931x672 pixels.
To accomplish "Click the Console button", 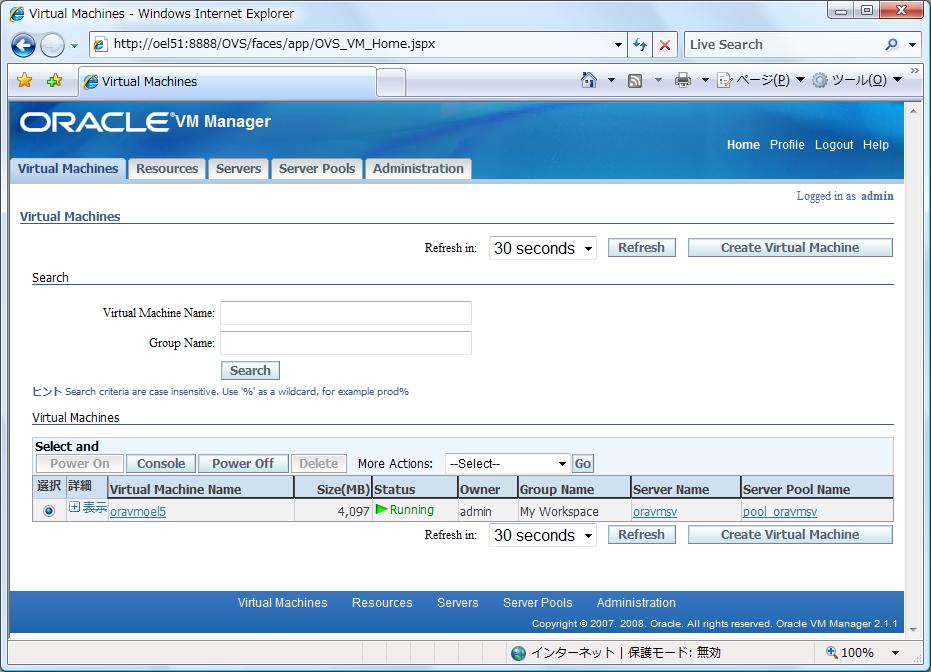I will click(161, 464).
